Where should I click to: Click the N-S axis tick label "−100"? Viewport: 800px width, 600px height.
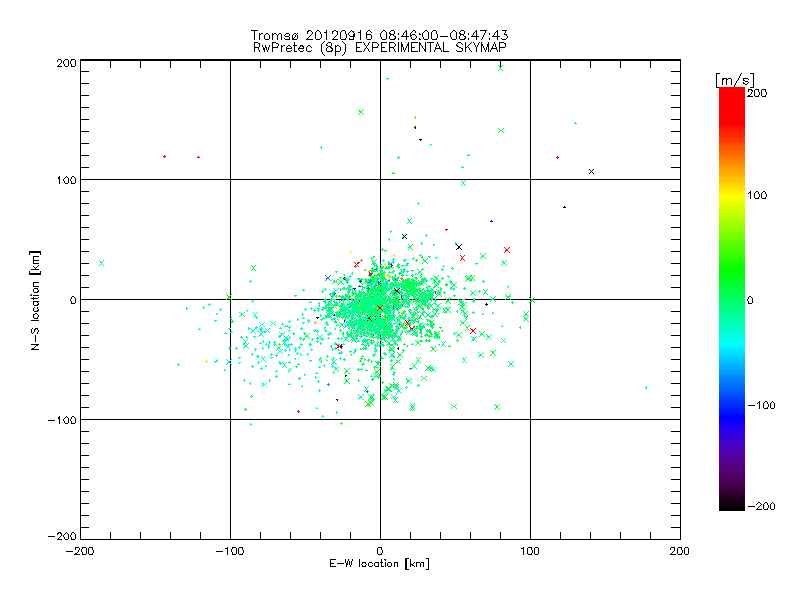[x=62, y=420]
